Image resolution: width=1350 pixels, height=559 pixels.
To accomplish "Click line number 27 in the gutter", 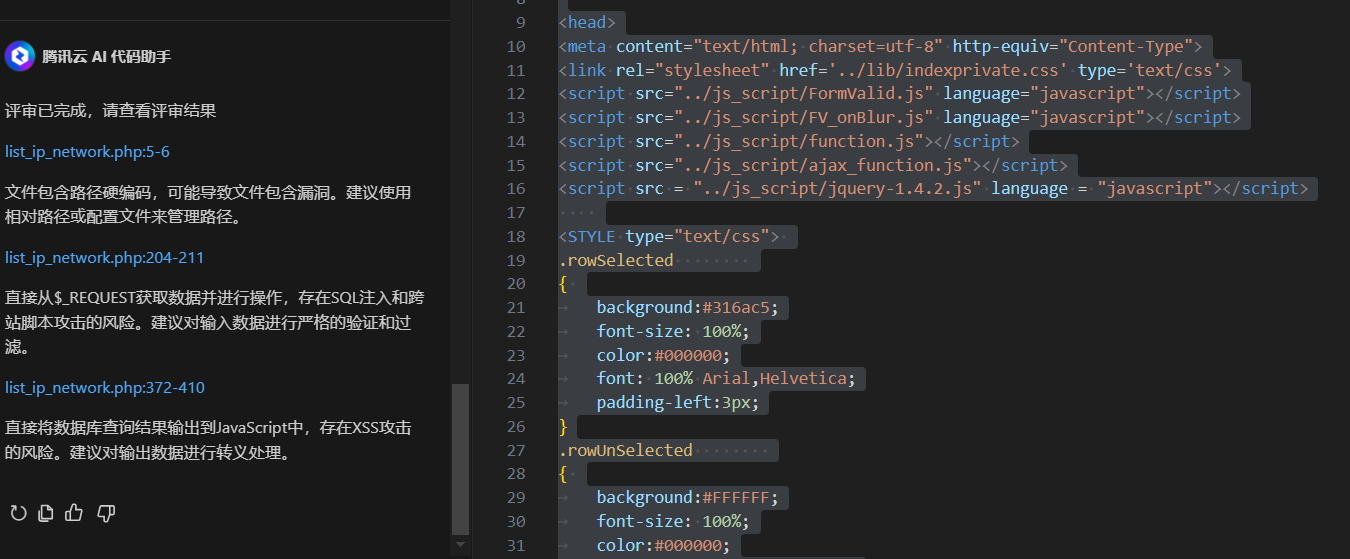I will pos(516,450).
